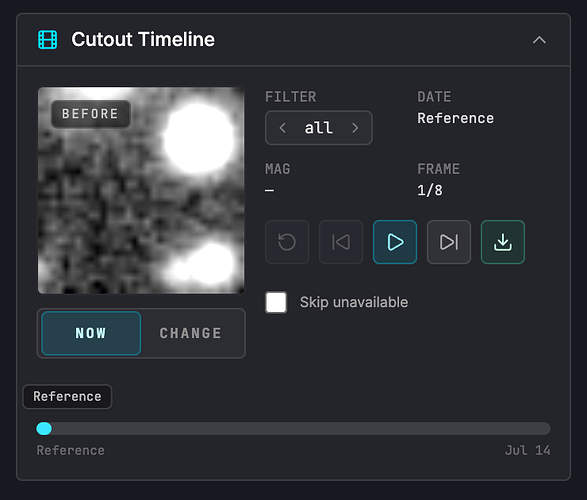Open the filter selector showing all

point(319,128)
